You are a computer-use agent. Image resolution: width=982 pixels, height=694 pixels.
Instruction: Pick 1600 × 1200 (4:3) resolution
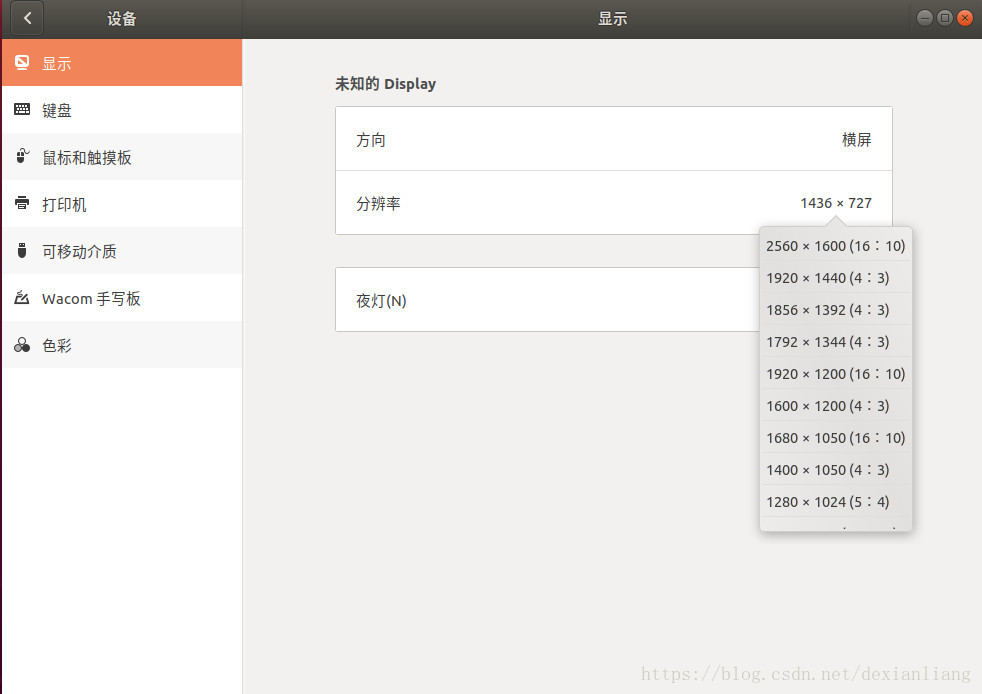pos(835,405)
